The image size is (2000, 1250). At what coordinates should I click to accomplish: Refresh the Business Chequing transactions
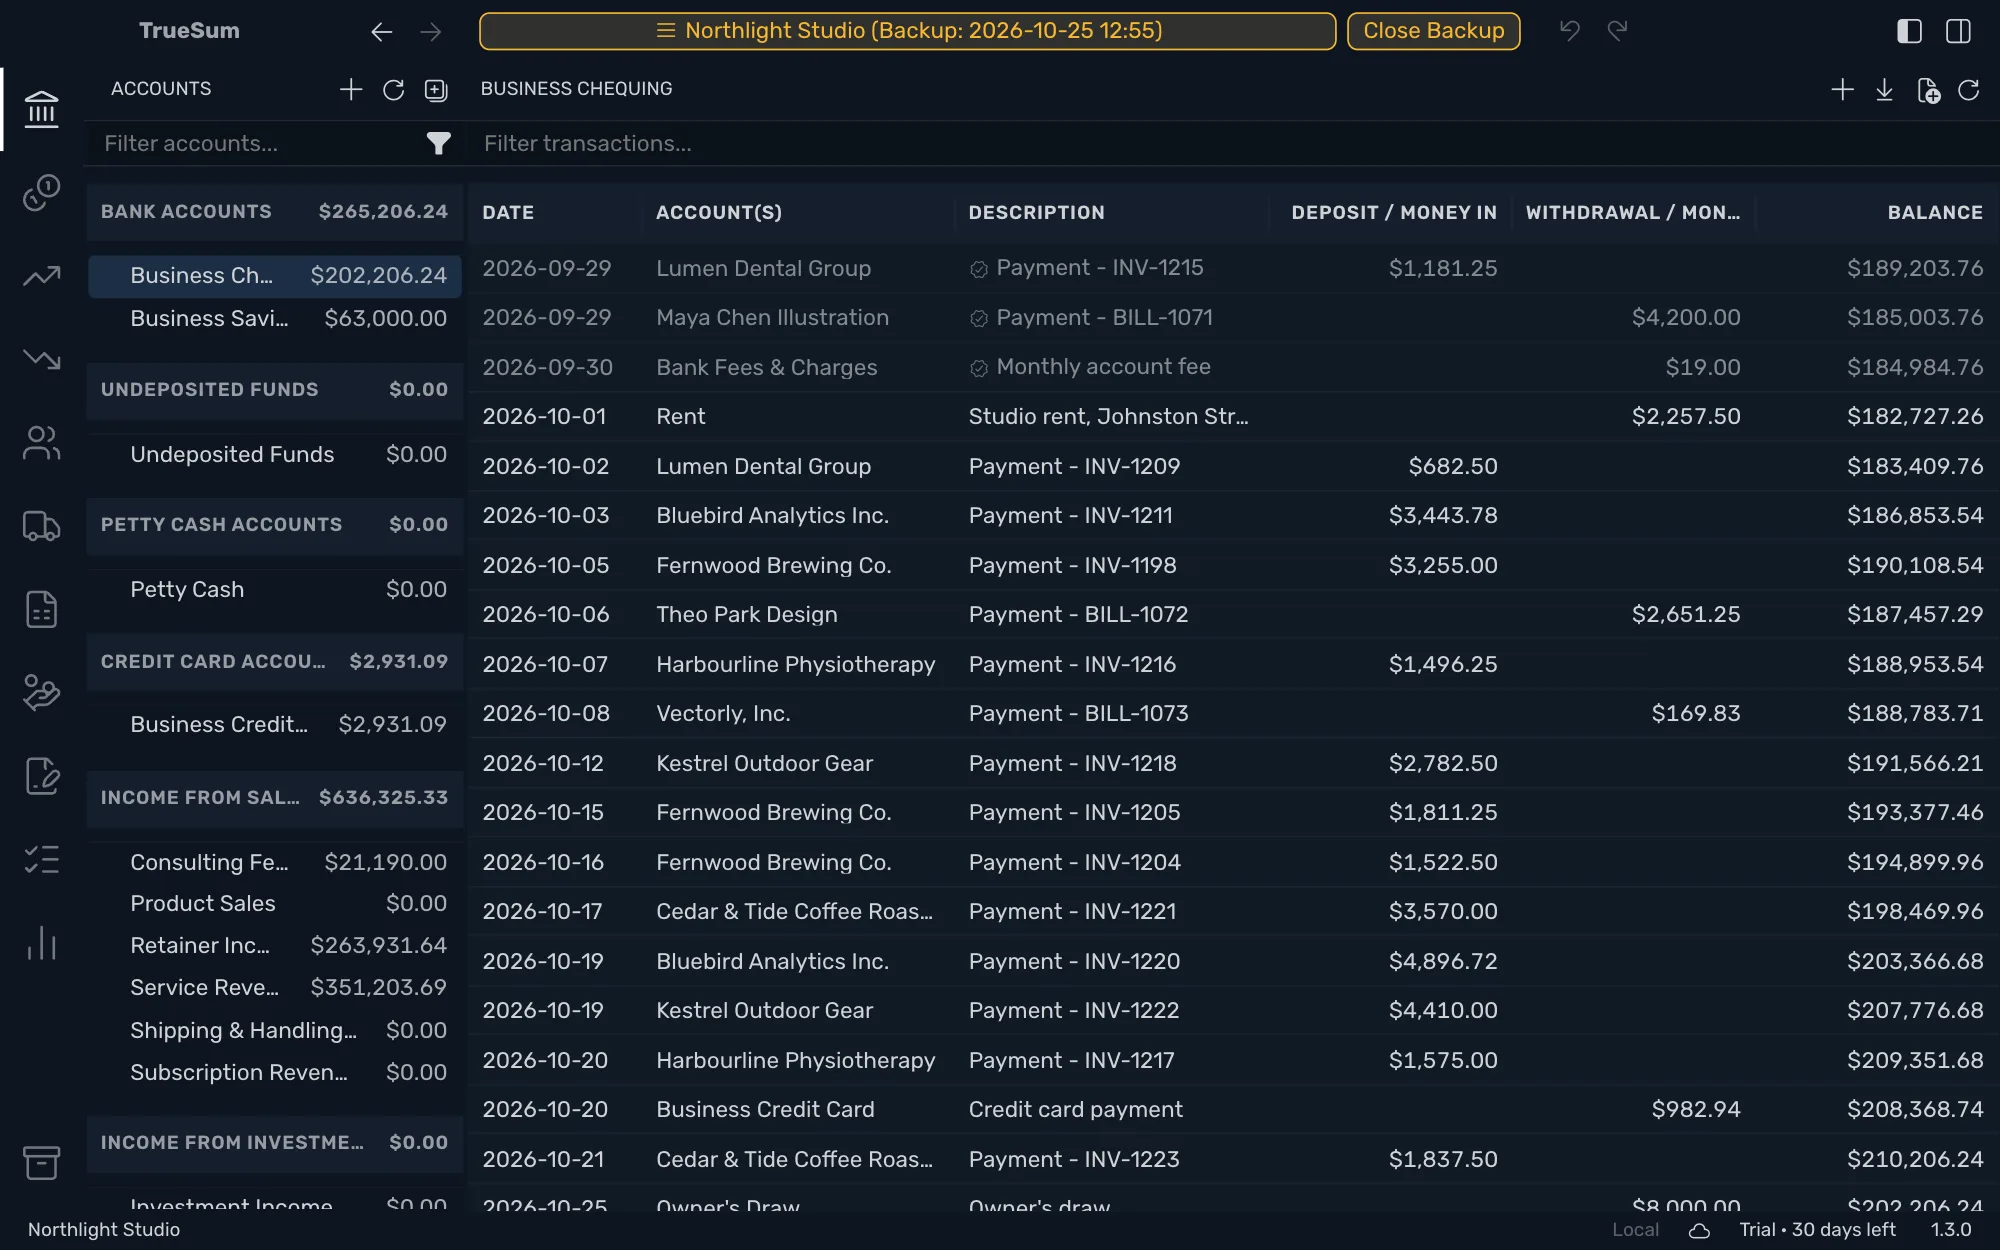(1969, 90)
